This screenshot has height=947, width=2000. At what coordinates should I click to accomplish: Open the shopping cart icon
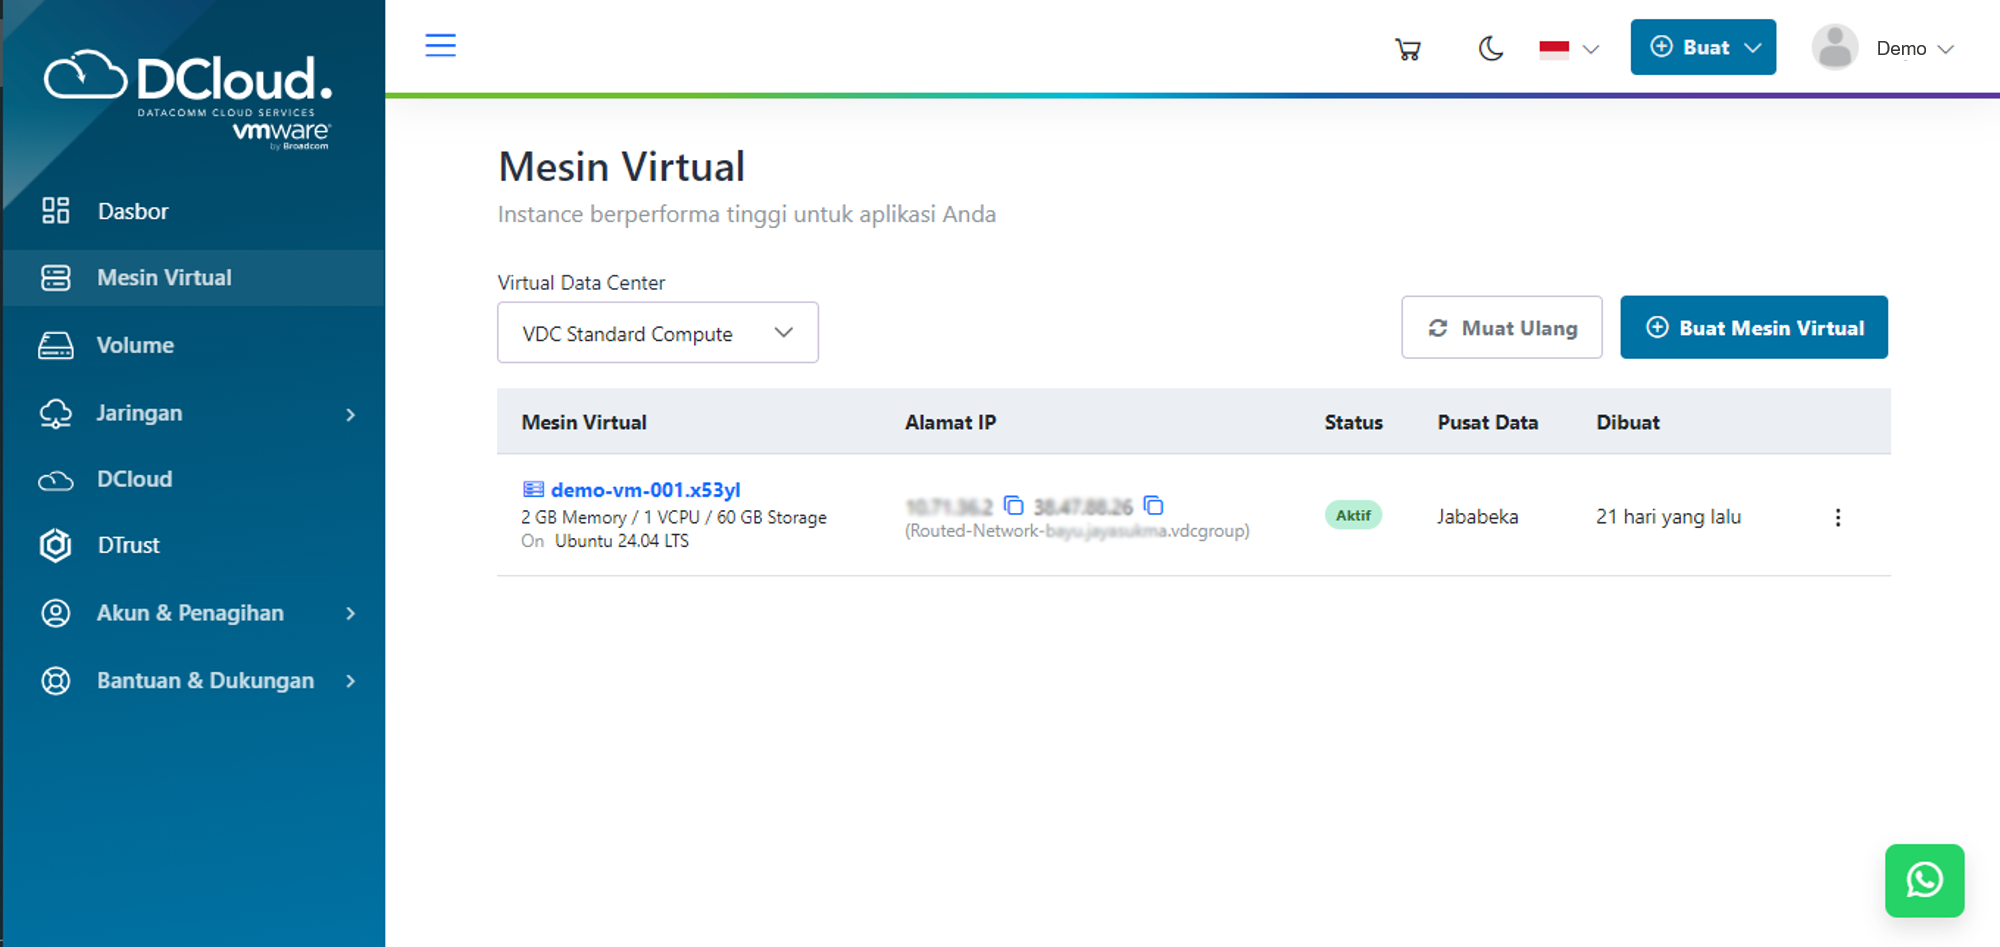click(x=1408, y=48)
